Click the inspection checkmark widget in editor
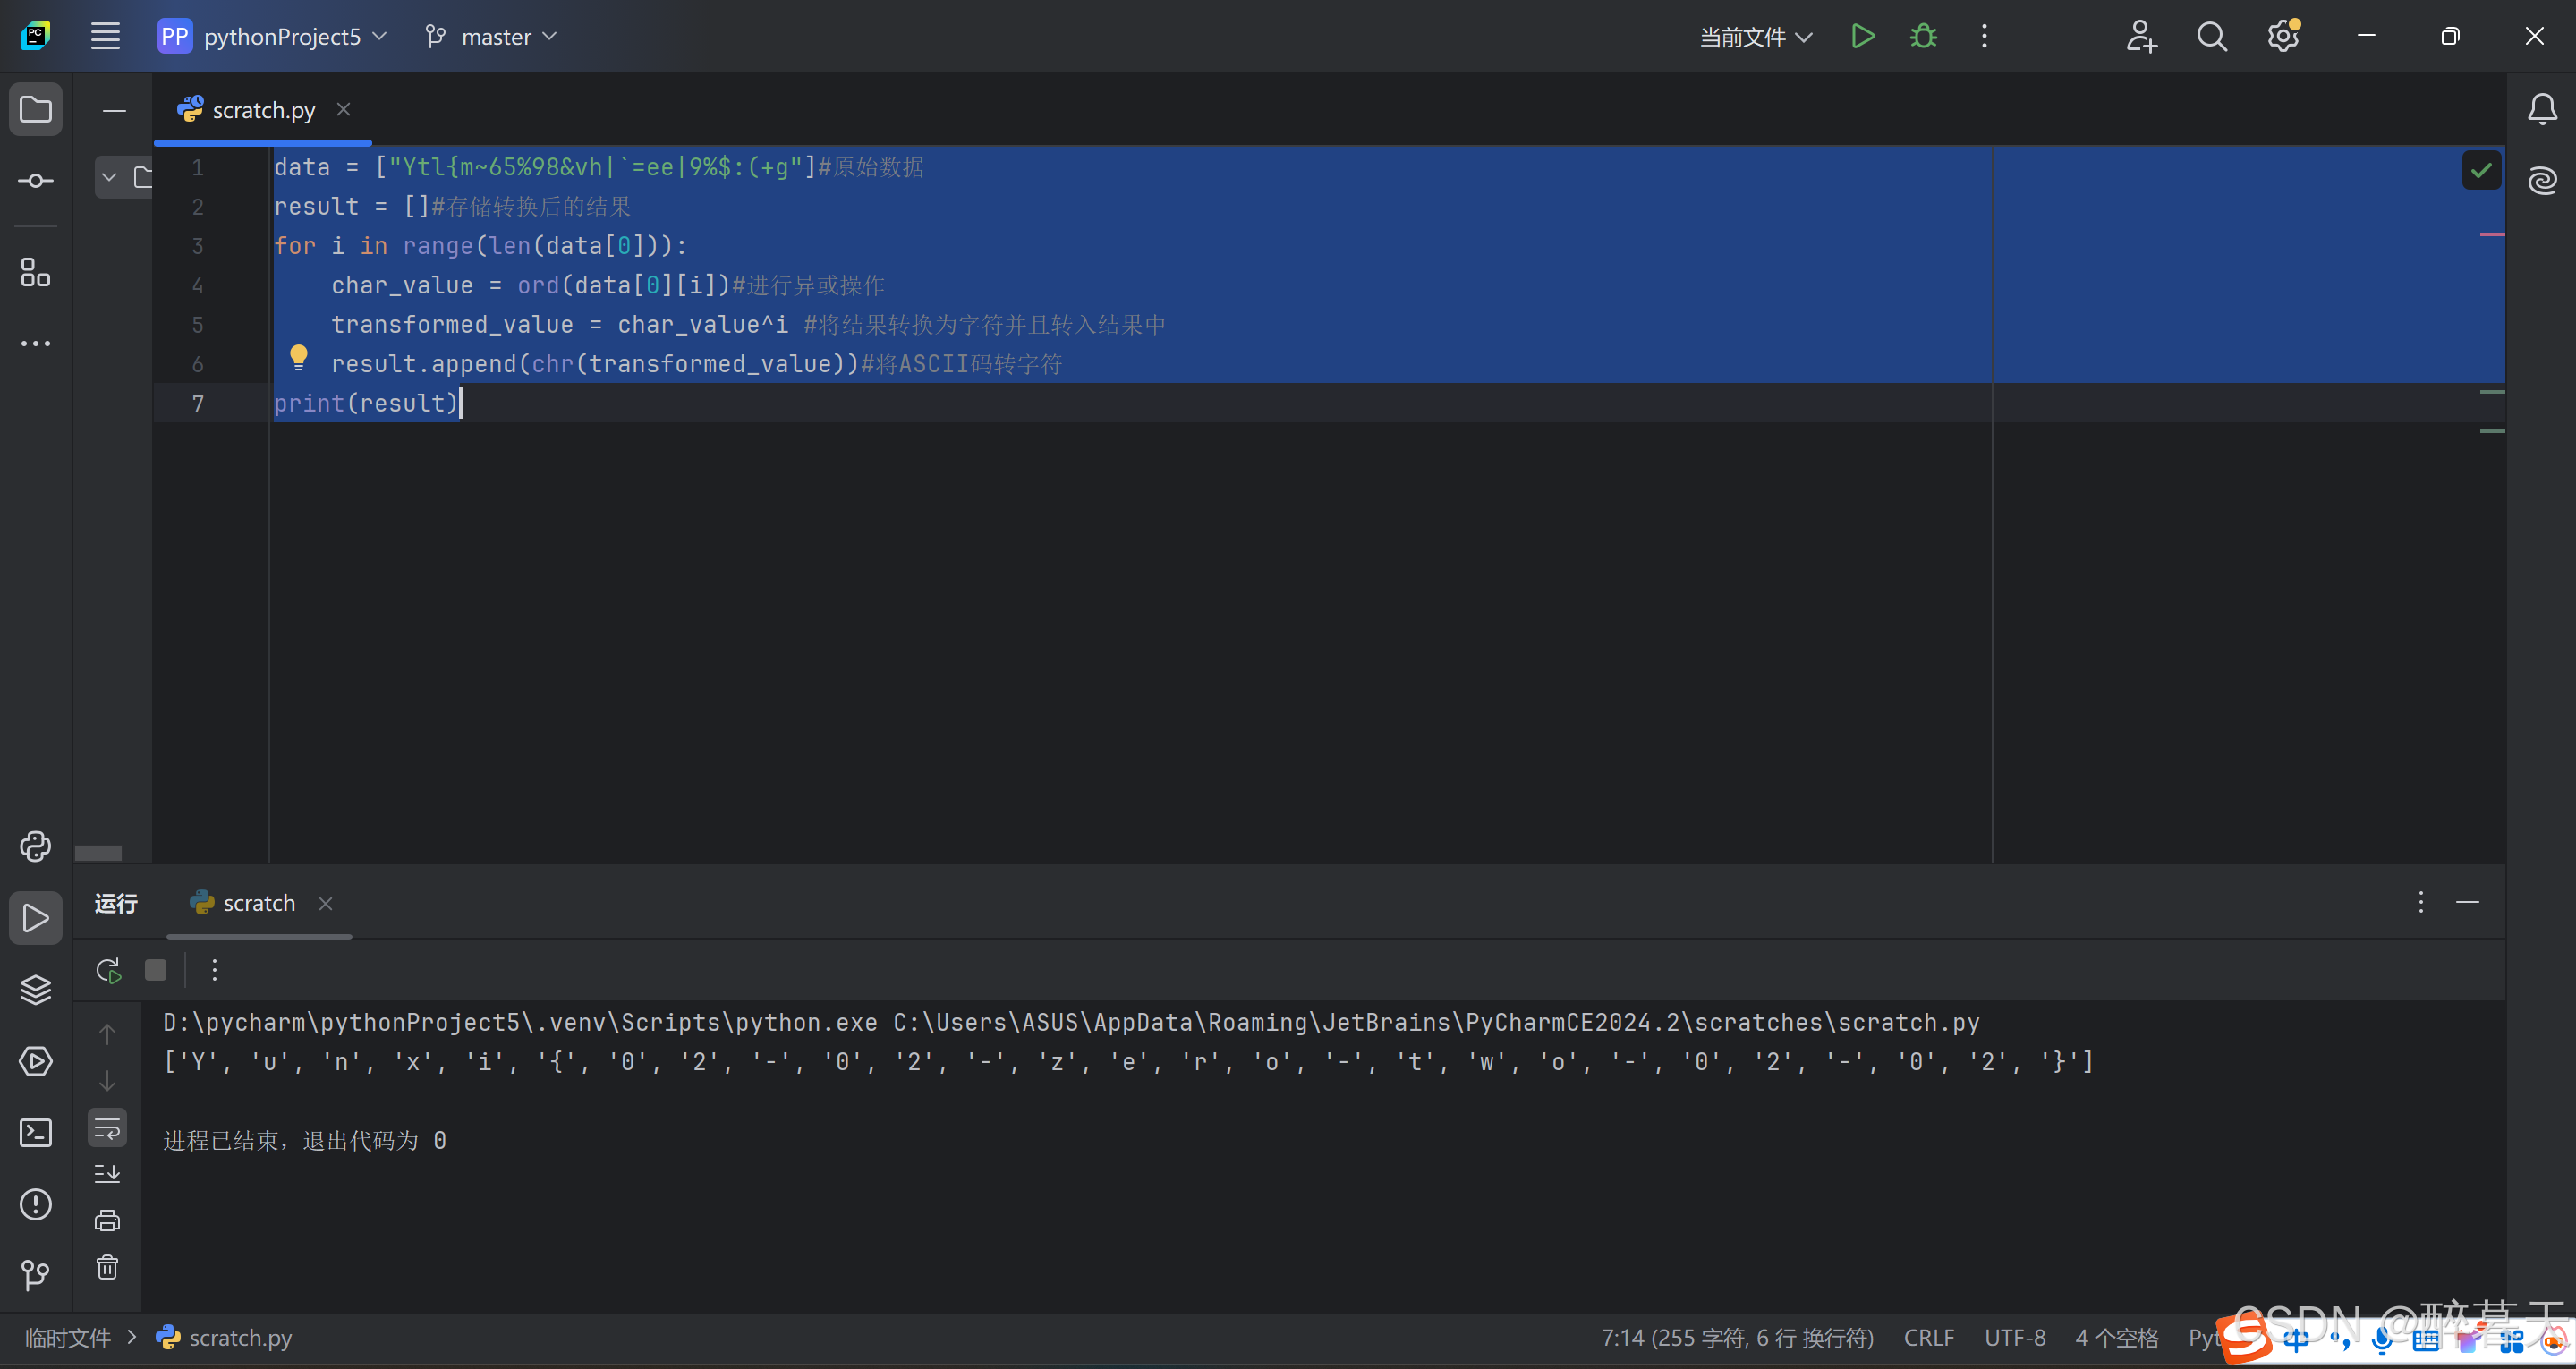Image resolution: width=2576 pixels, height=1369 pixels. (2480, 170)
